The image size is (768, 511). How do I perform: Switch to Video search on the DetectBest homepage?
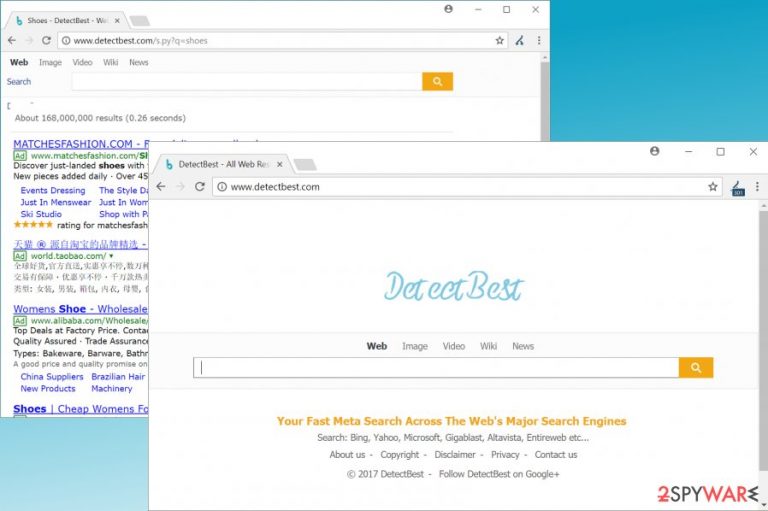pos(454,346)
